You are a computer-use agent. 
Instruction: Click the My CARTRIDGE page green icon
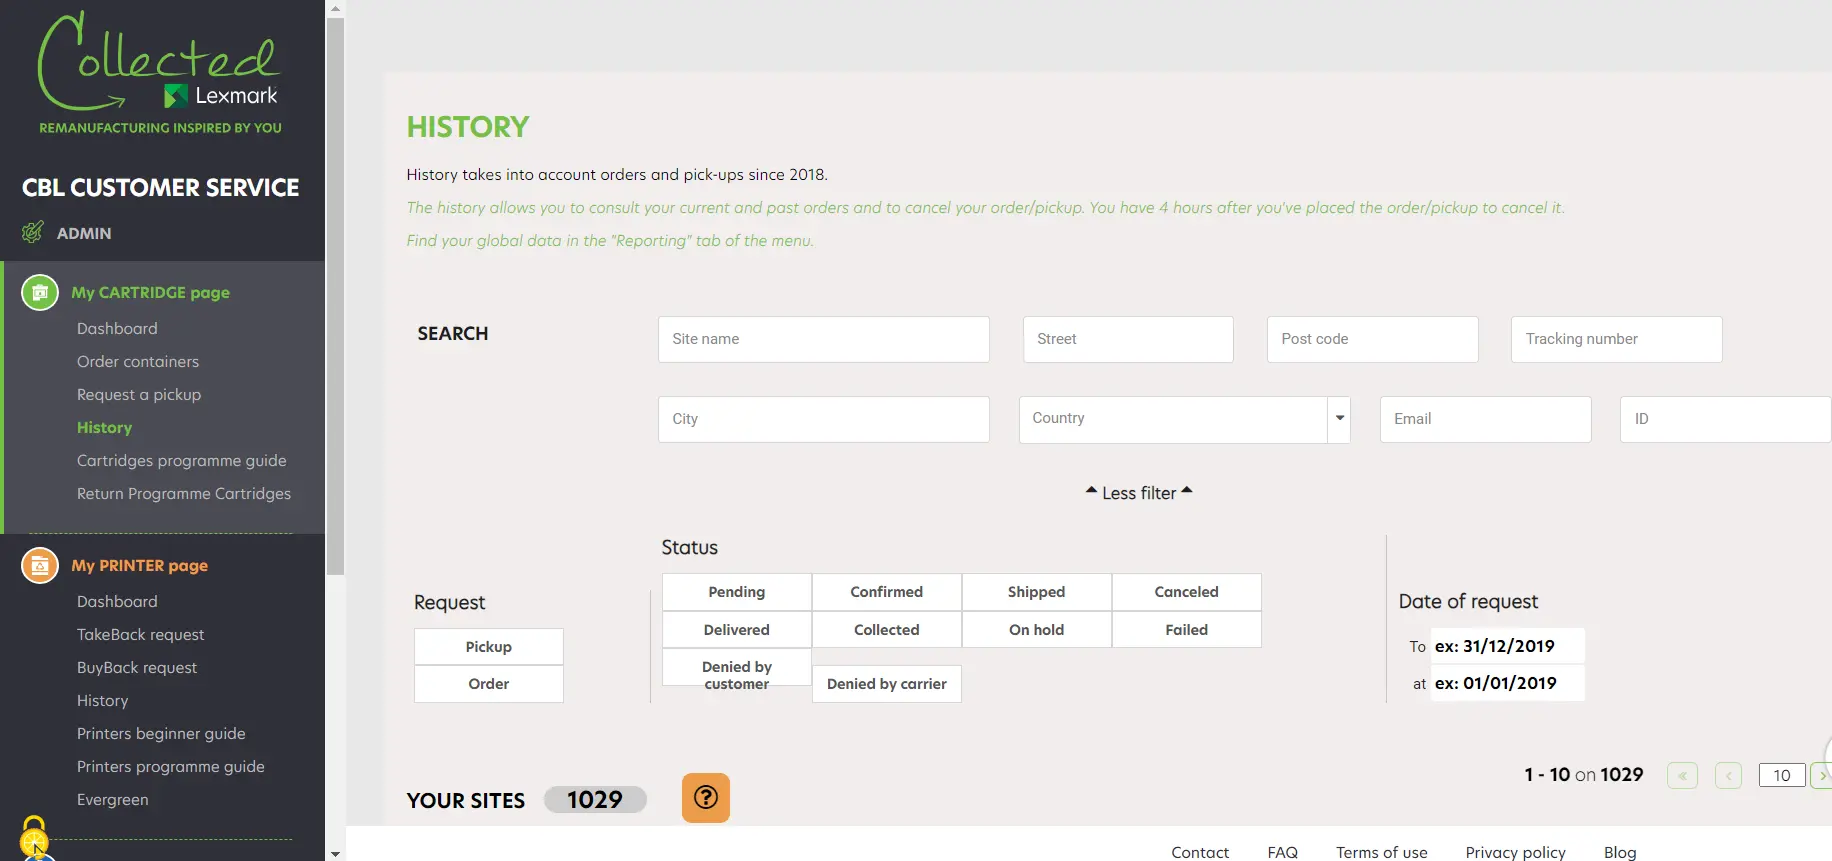click(x=40, y=292)
